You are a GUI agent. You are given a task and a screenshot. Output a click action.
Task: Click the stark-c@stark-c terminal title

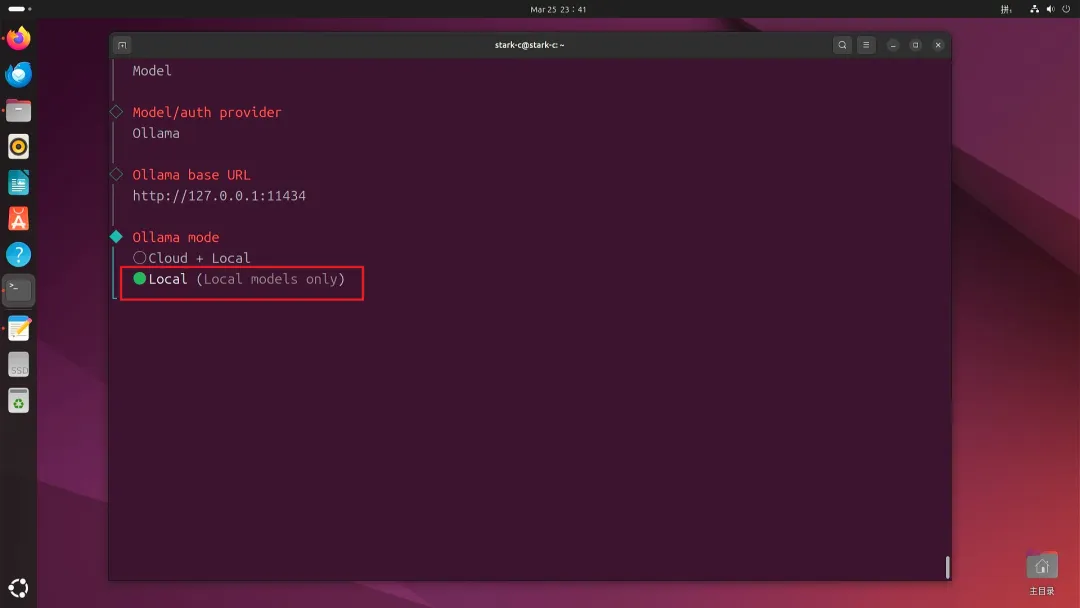[529, 45]
